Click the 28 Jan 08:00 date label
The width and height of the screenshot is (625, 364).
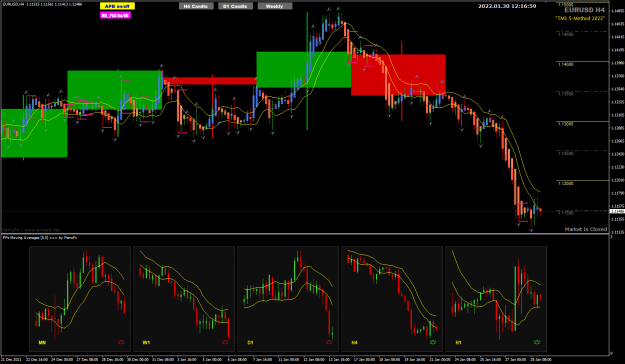coord(542,360)
